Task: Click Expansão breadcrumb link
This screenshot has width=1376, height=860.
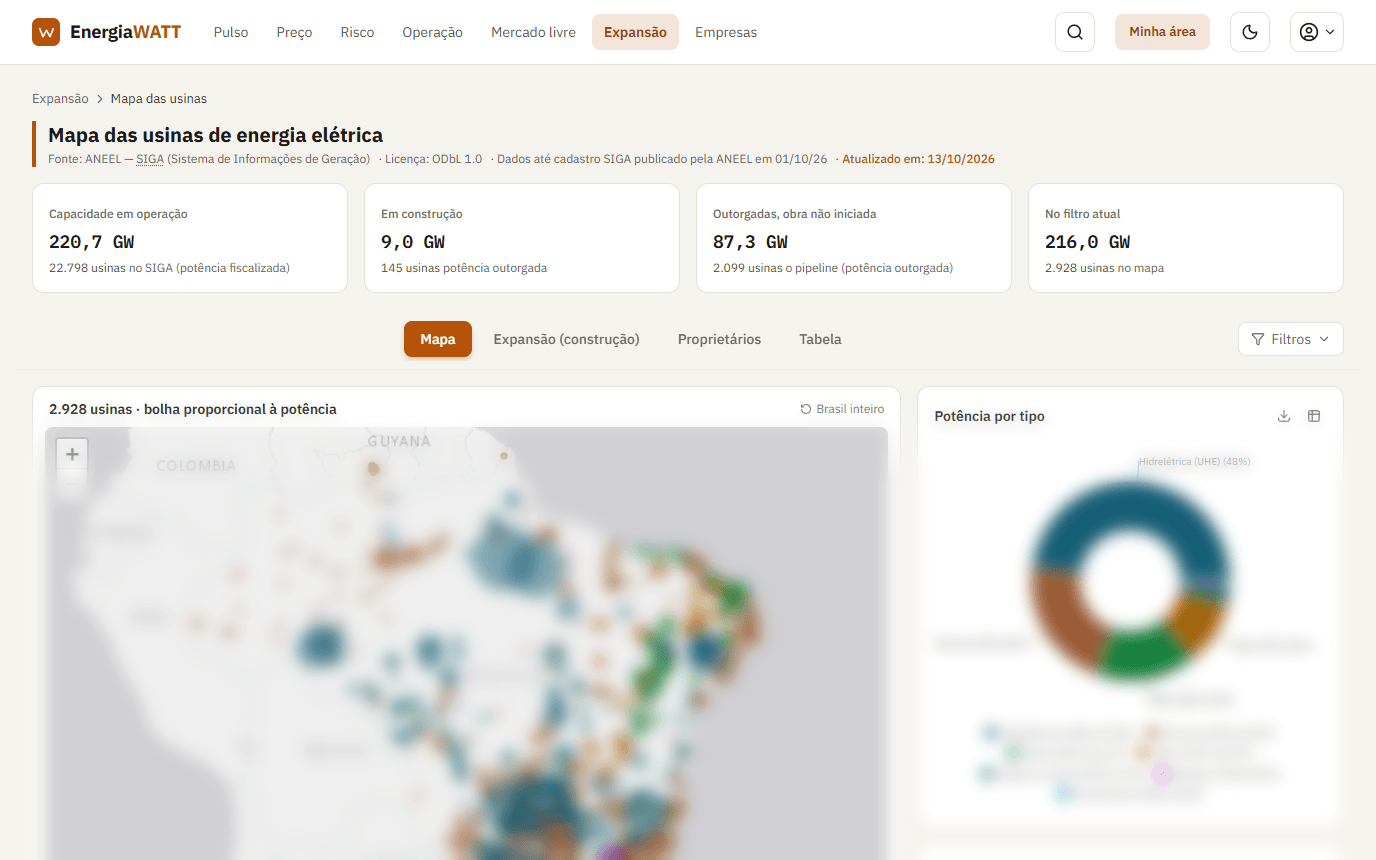Action: pos(60,99)
